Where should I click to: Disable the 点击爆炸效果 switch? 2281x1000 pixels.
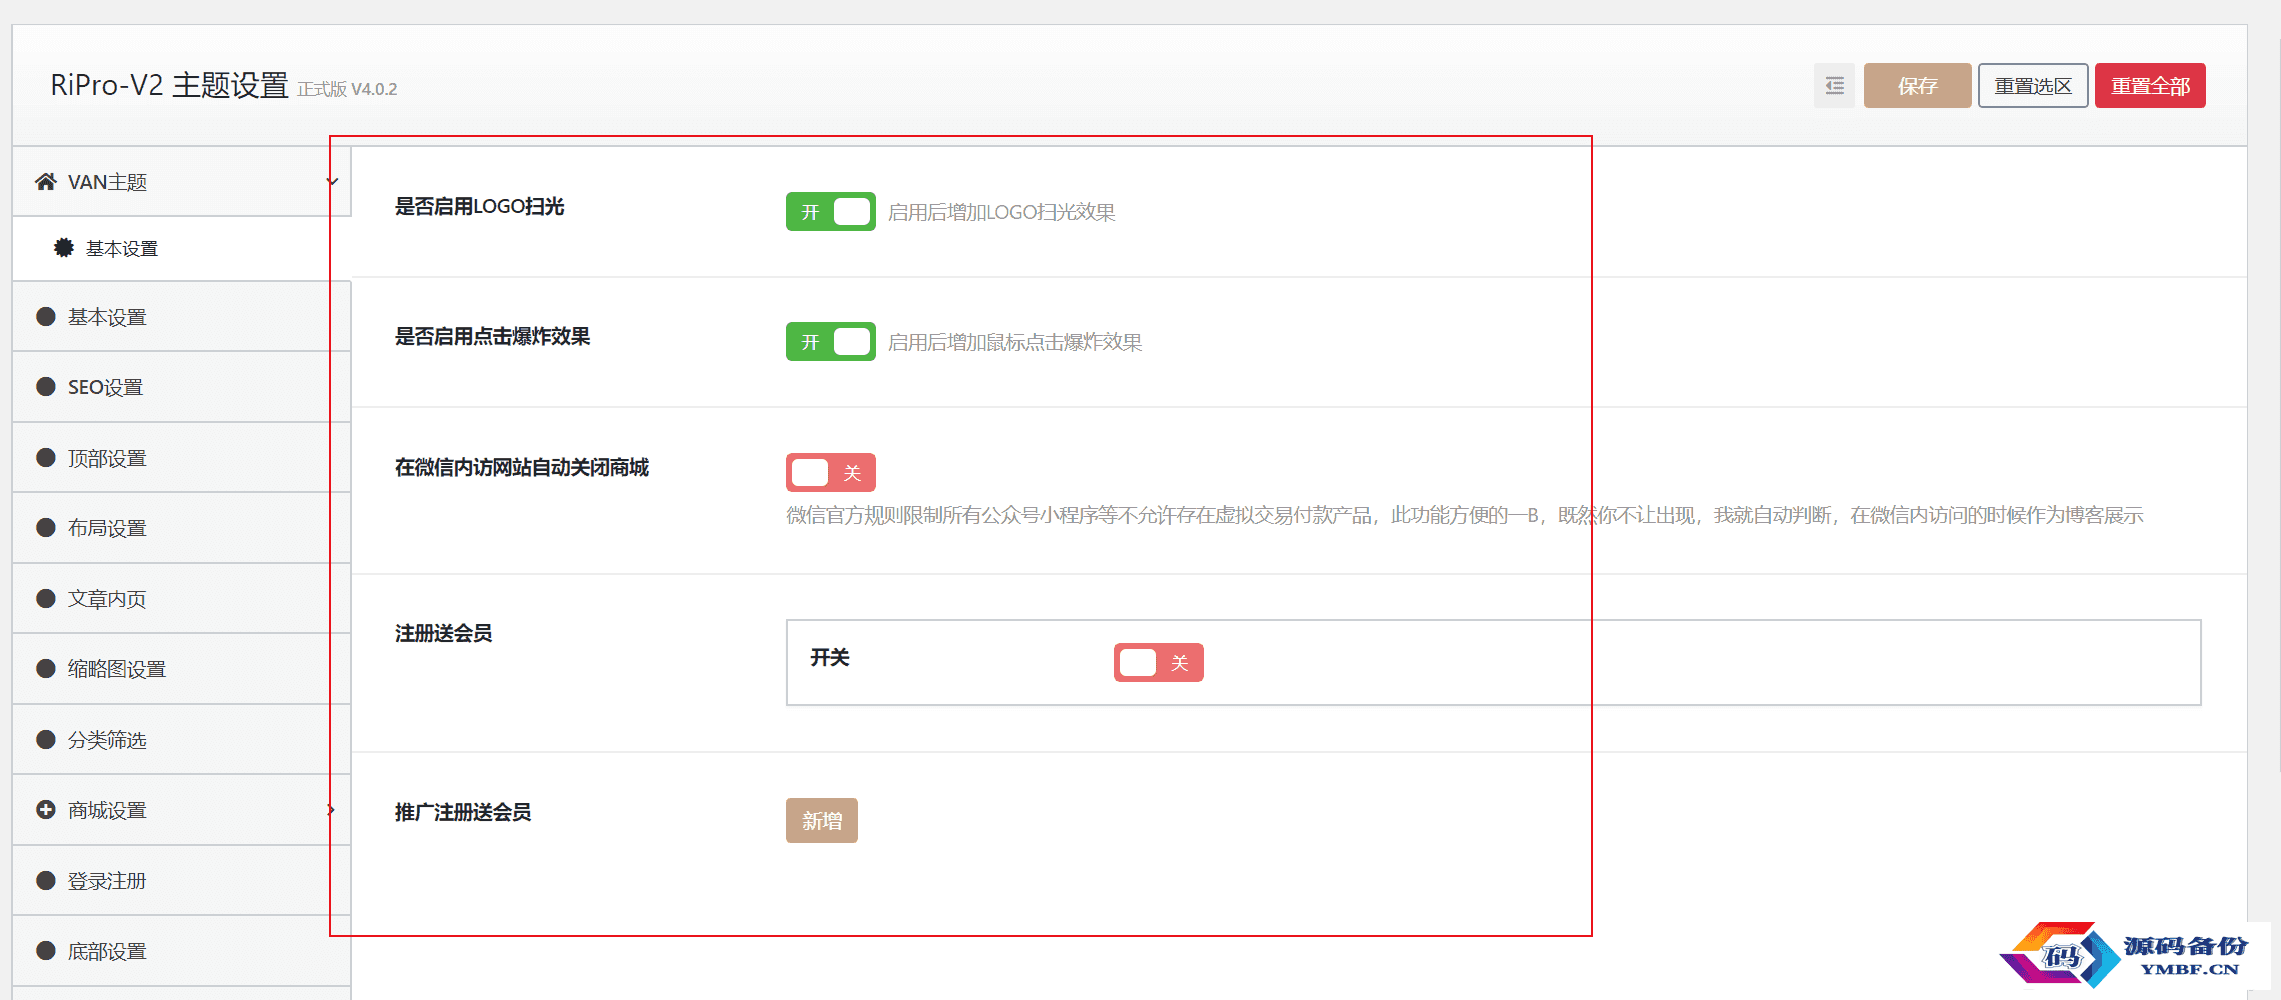(830, 342)
